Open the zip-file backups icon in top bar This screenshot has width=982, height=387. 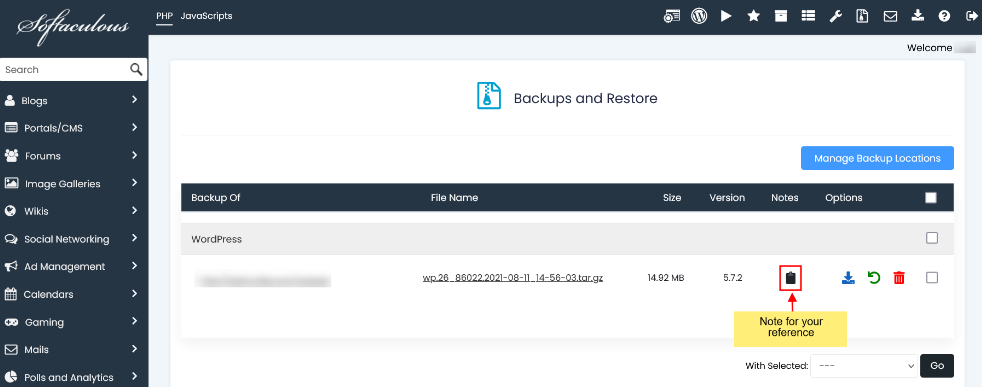click(862, 16)
